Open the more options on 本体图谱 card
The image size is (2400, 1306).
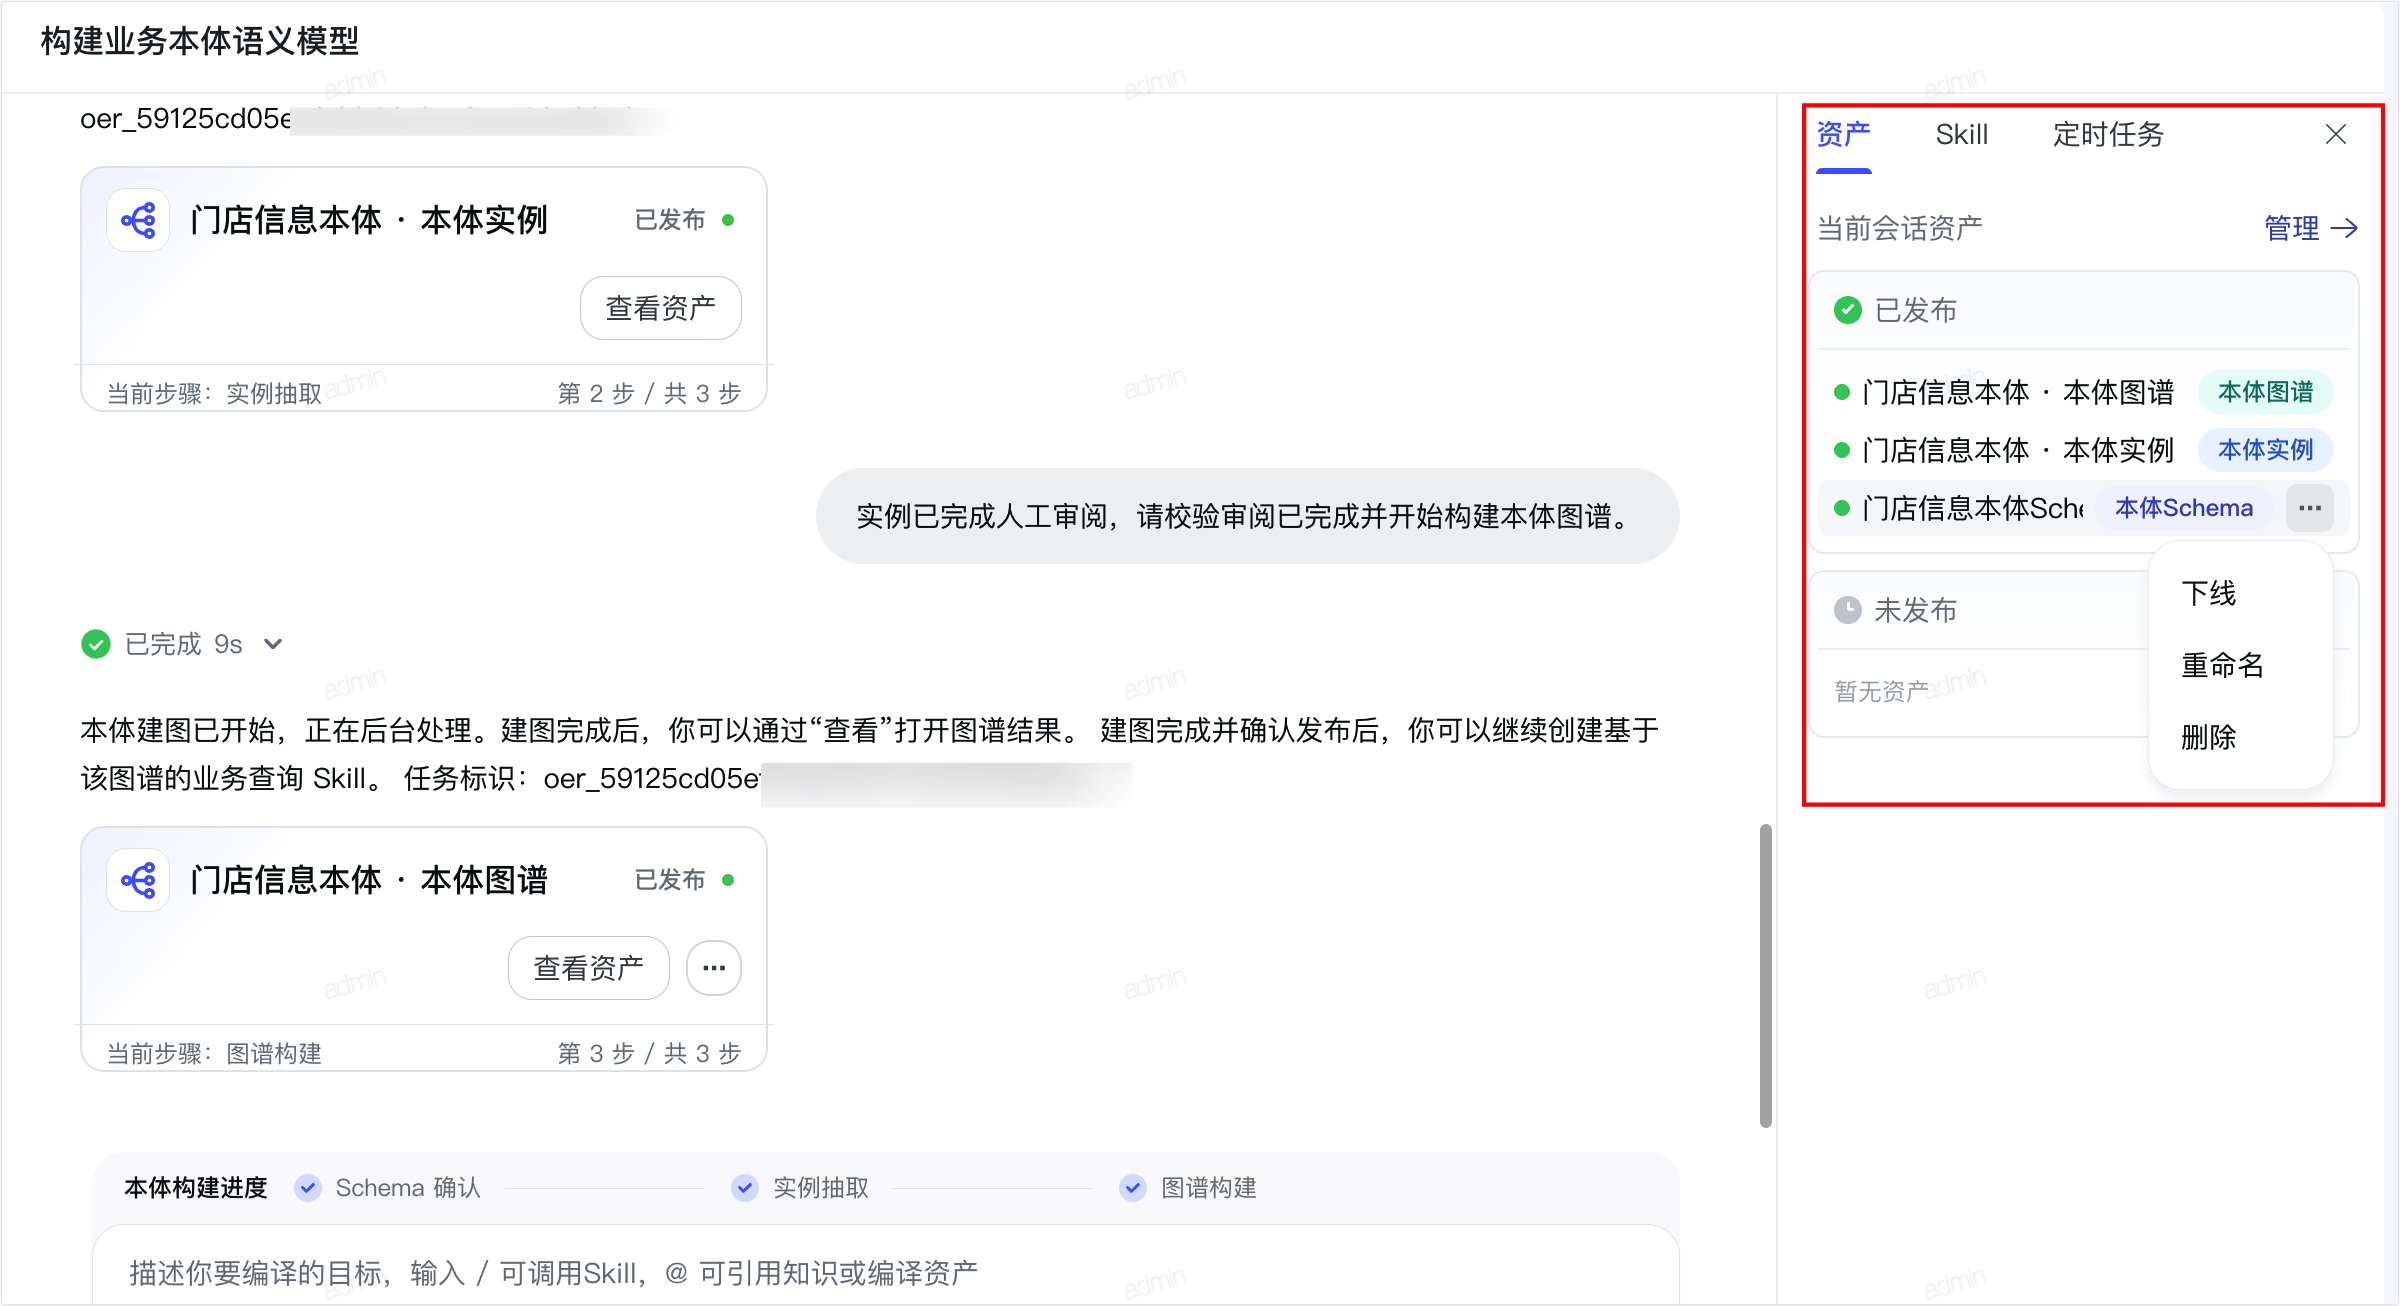(714, 968)
